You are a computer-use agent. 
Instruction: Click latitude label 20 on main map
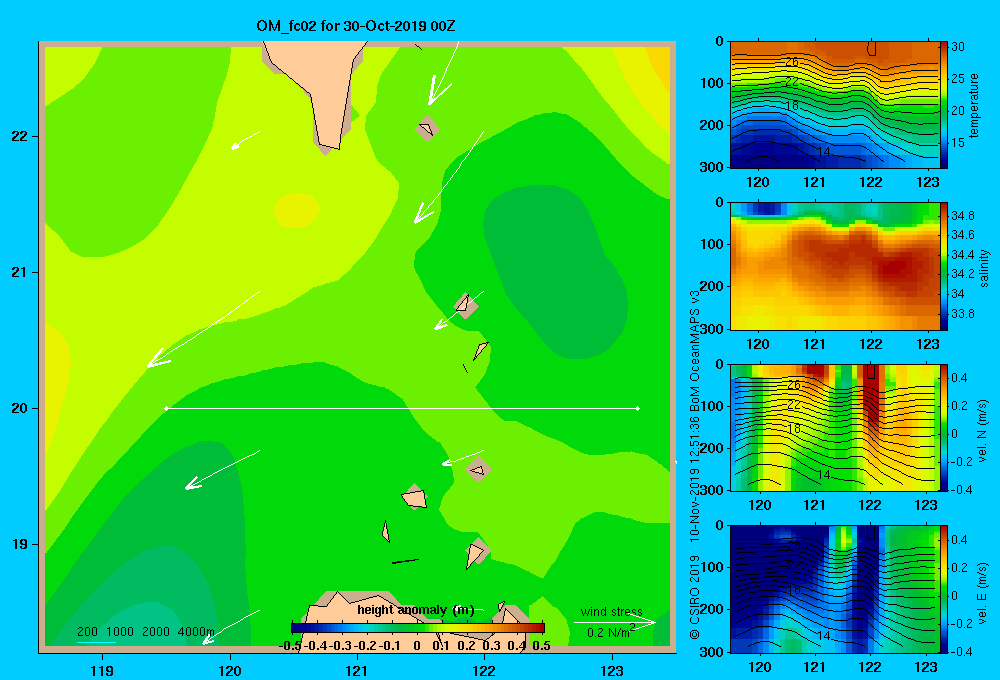(20, 408)
